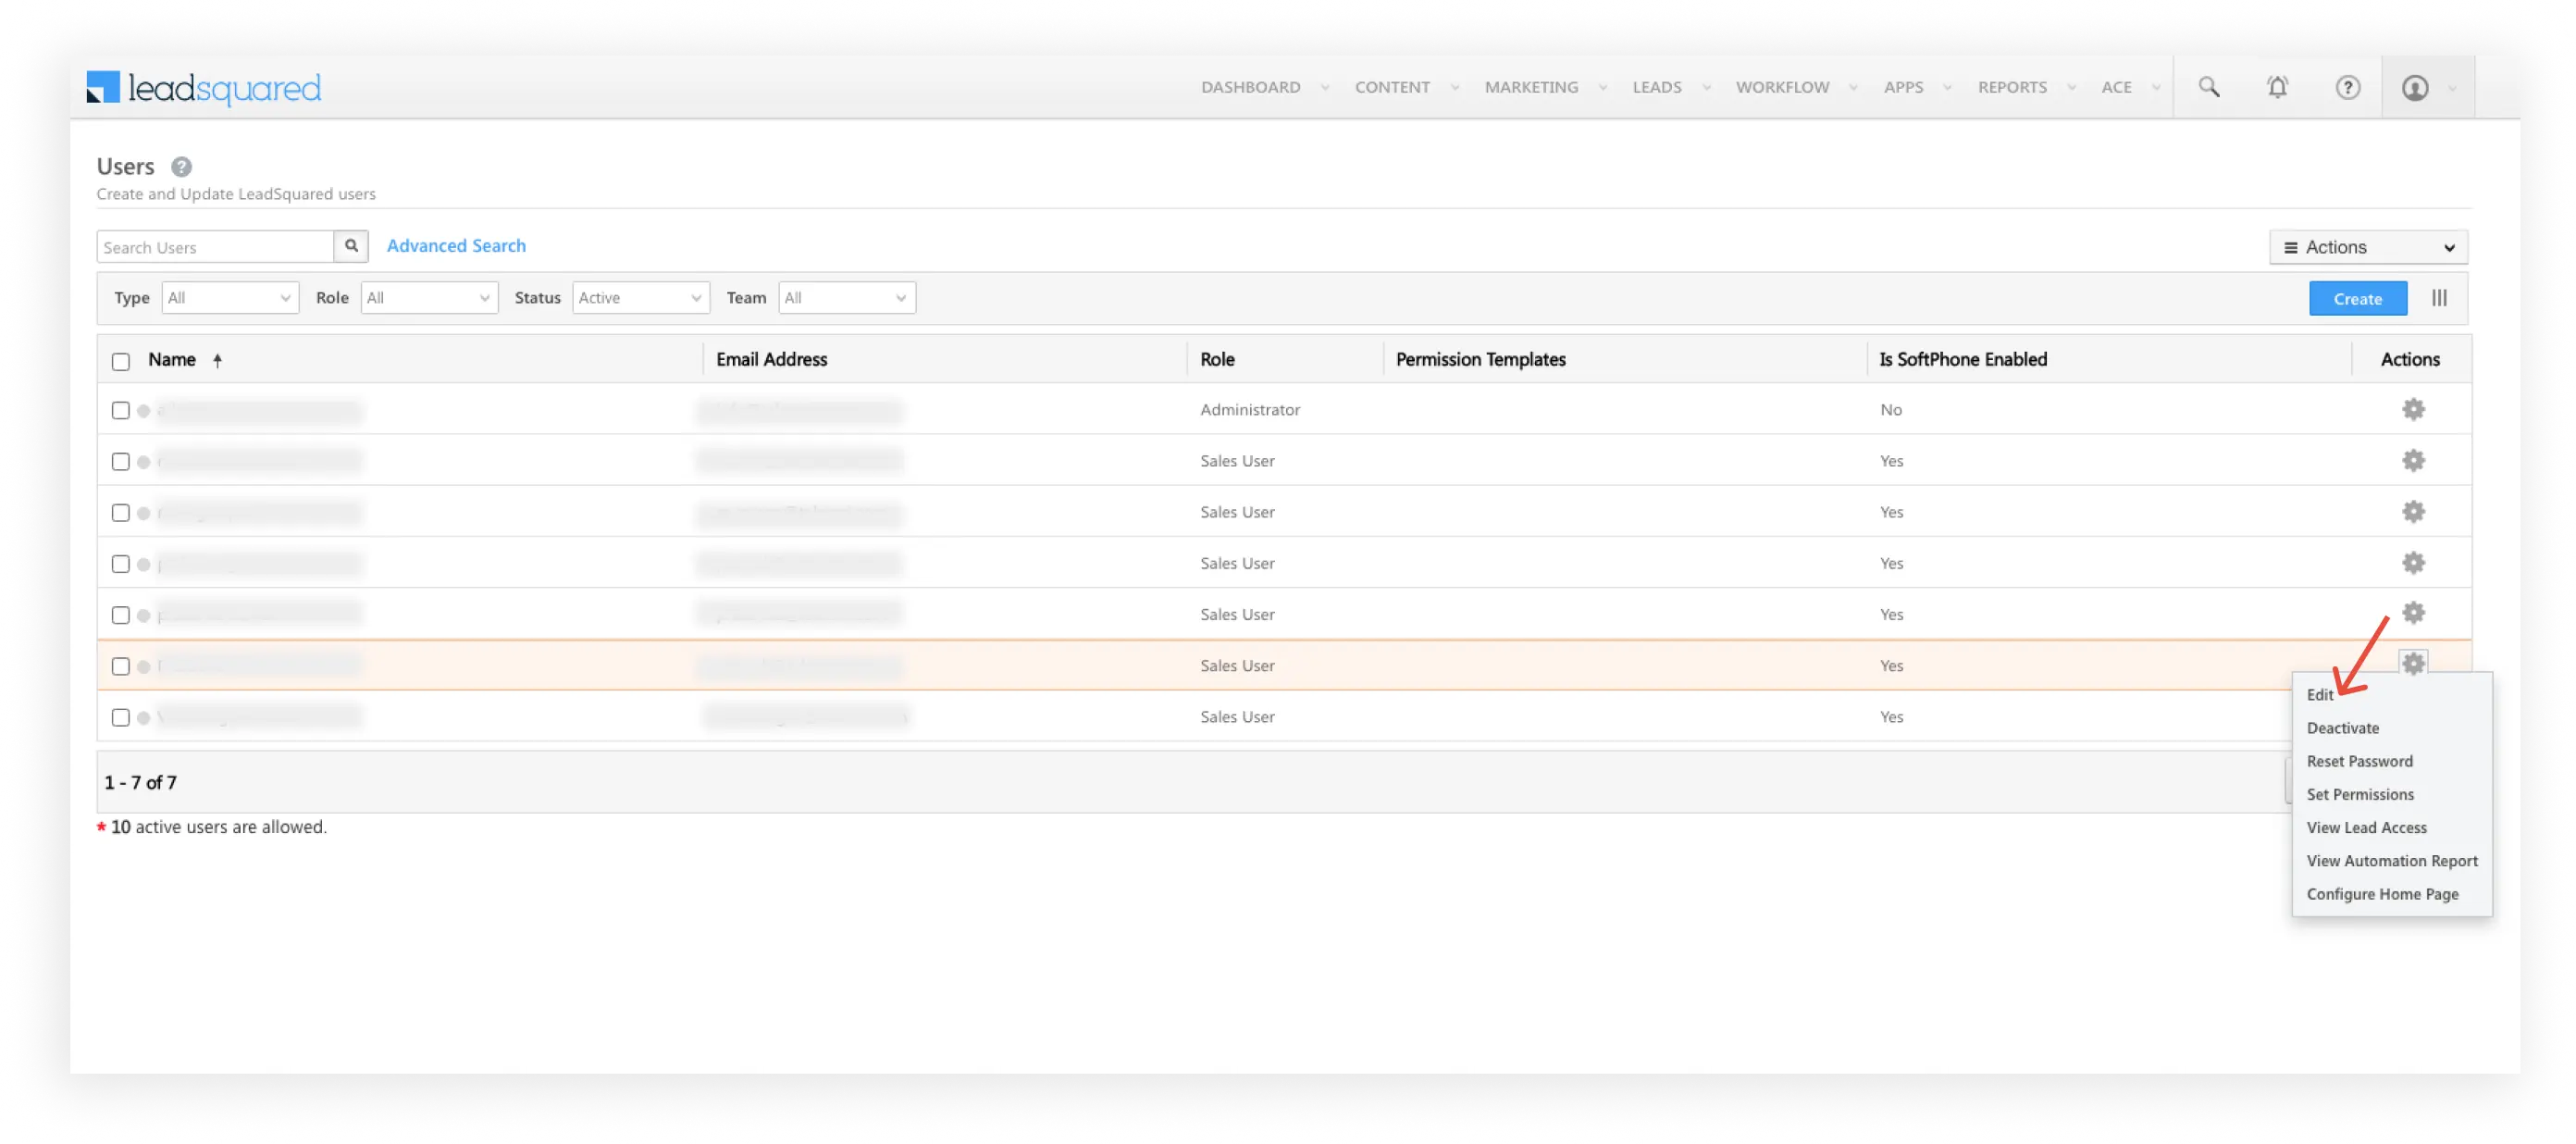Viewport: 2576px width, 1144px height.
Task: Open the notifications bell
Action: 2277,87
